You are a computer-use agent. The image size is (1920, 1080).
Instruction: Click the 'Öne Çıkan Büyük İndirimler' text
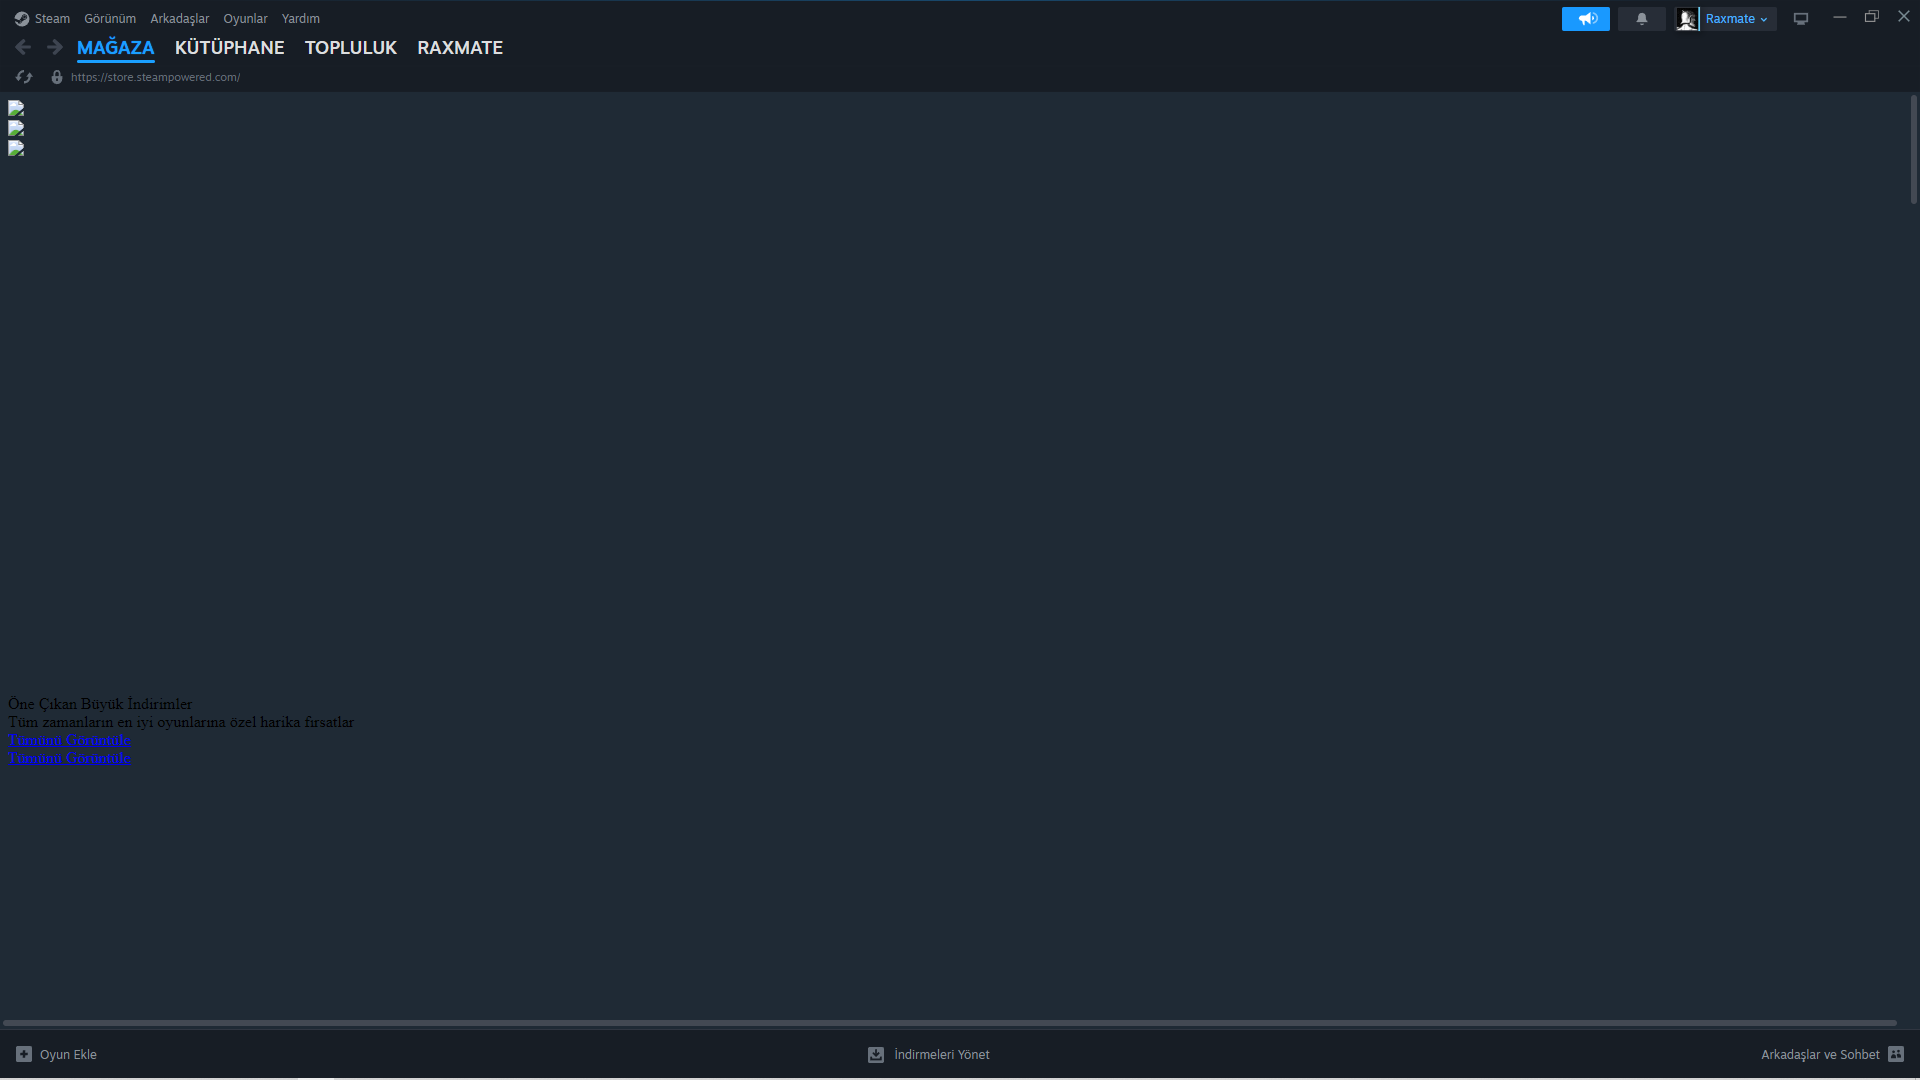click(100, 704)
